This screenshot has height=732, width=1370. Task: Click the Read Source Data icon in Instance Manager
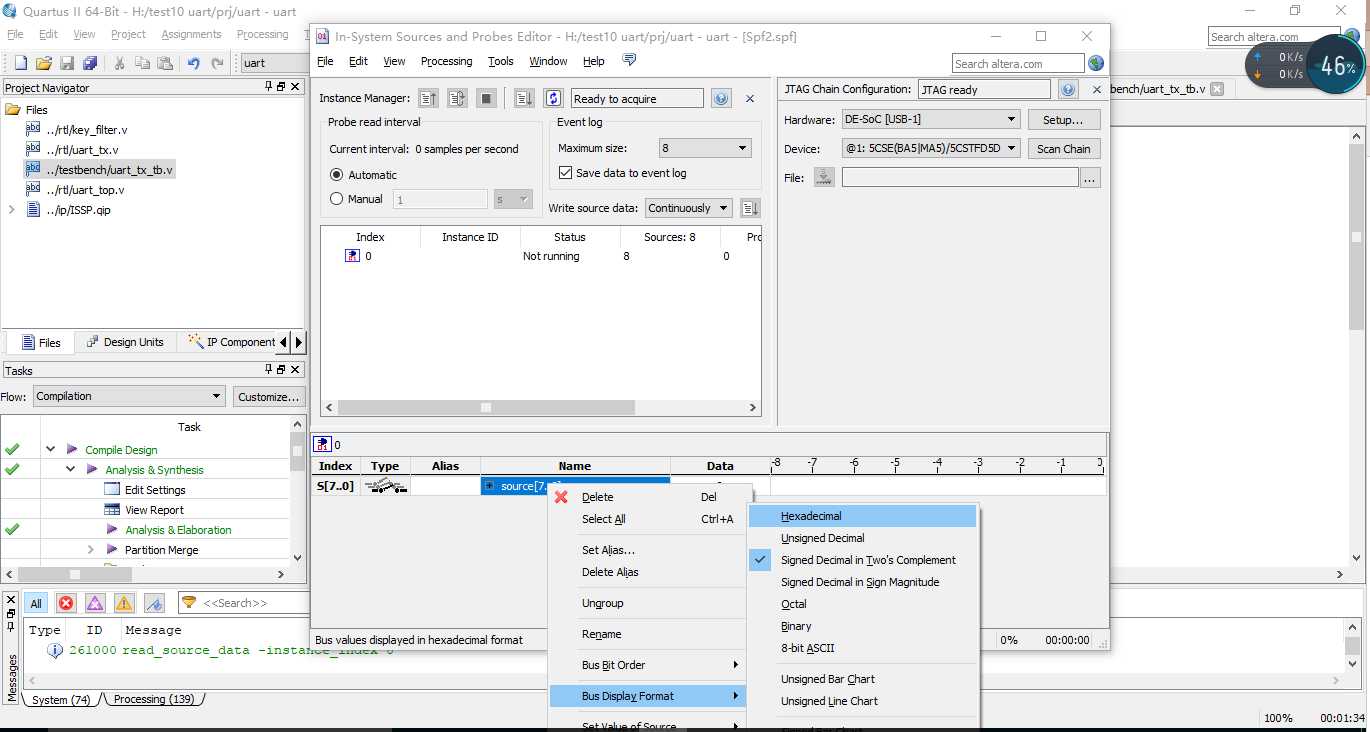point(524,98)
